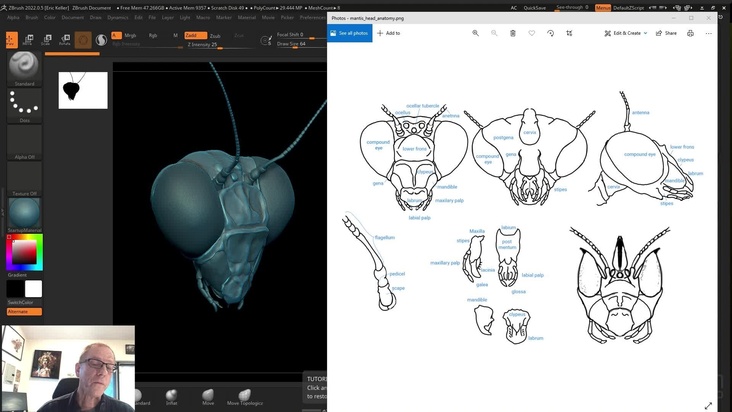Click the Share button
This screenshot has width=732, height=412.
click(x=666, y=33)
